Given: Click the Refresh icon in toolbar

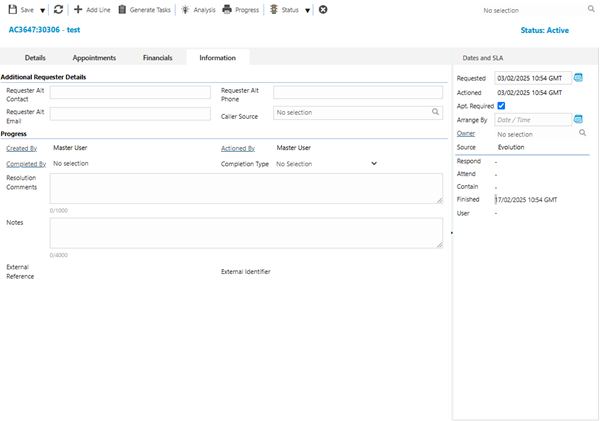Looking at the screenshot, I should (58, 9).
